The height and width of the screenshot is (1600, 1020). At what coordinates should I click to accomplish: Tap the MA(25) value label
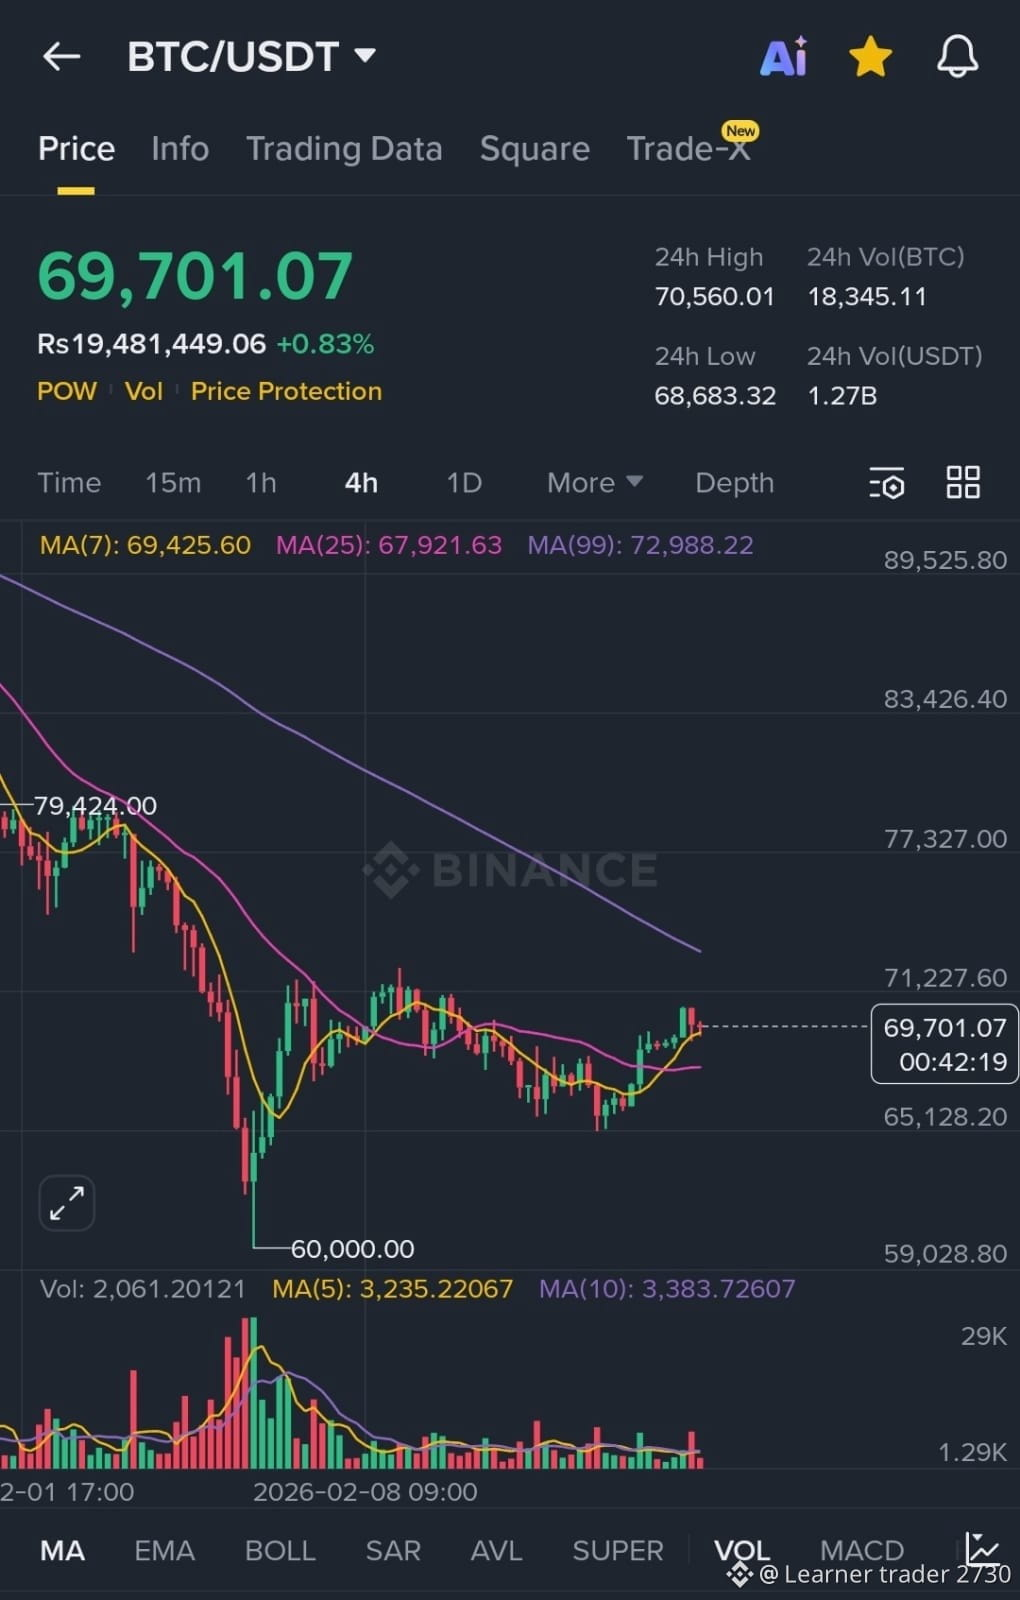389,545
